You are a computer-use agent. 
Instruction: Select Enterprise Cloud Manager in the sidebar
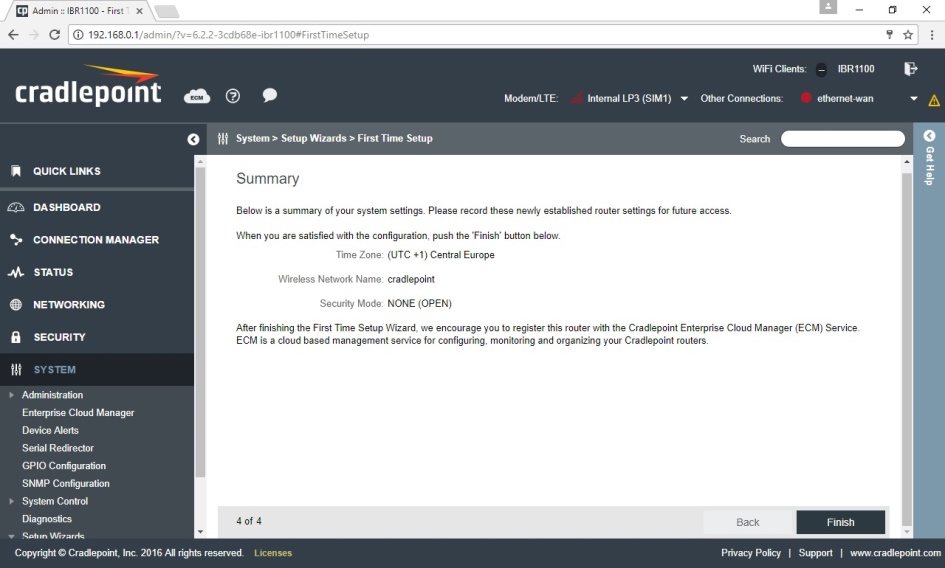[x=78, y=413]
